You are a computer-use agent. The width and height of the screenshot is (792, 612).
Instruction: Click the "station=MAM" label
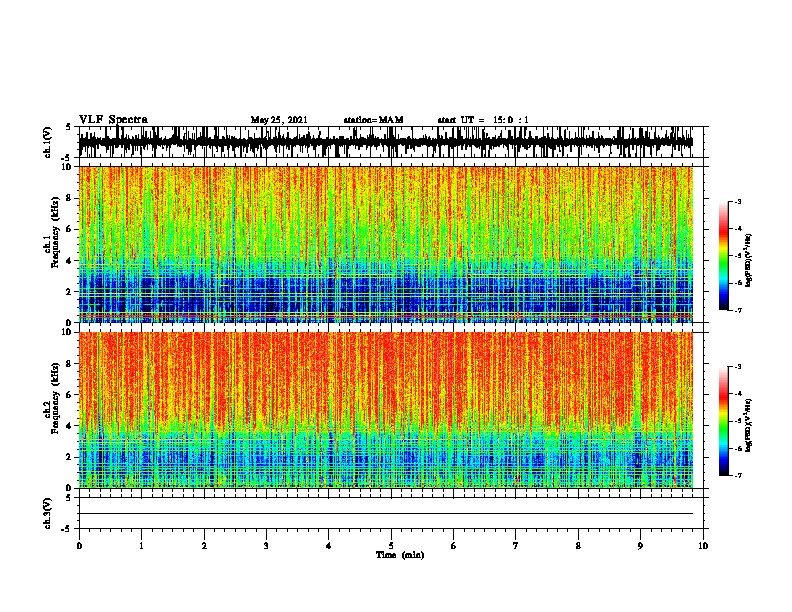373,120
